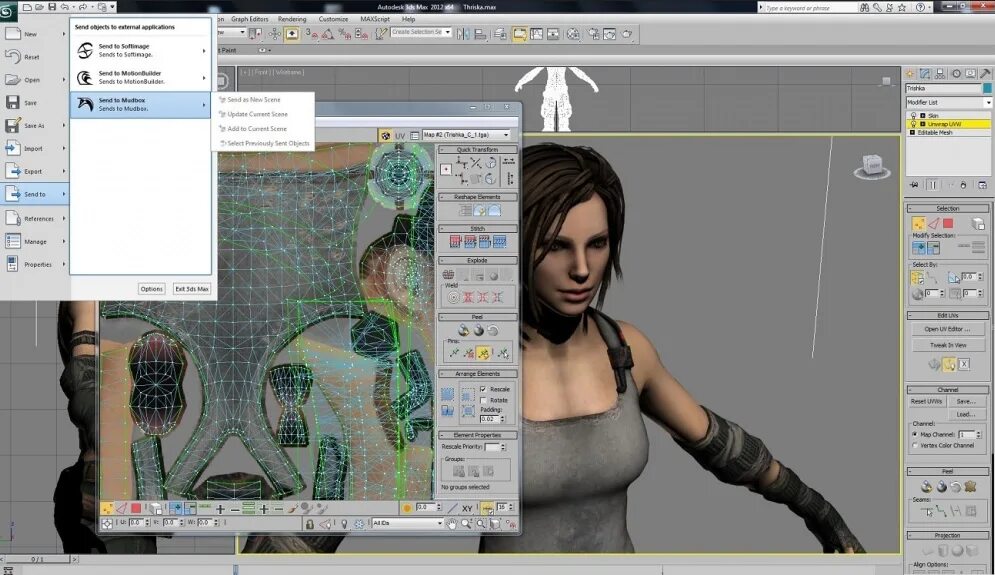995x575 pixels.
Task: Click Pan hand icon in UV editor
Action: click(451, 524)
